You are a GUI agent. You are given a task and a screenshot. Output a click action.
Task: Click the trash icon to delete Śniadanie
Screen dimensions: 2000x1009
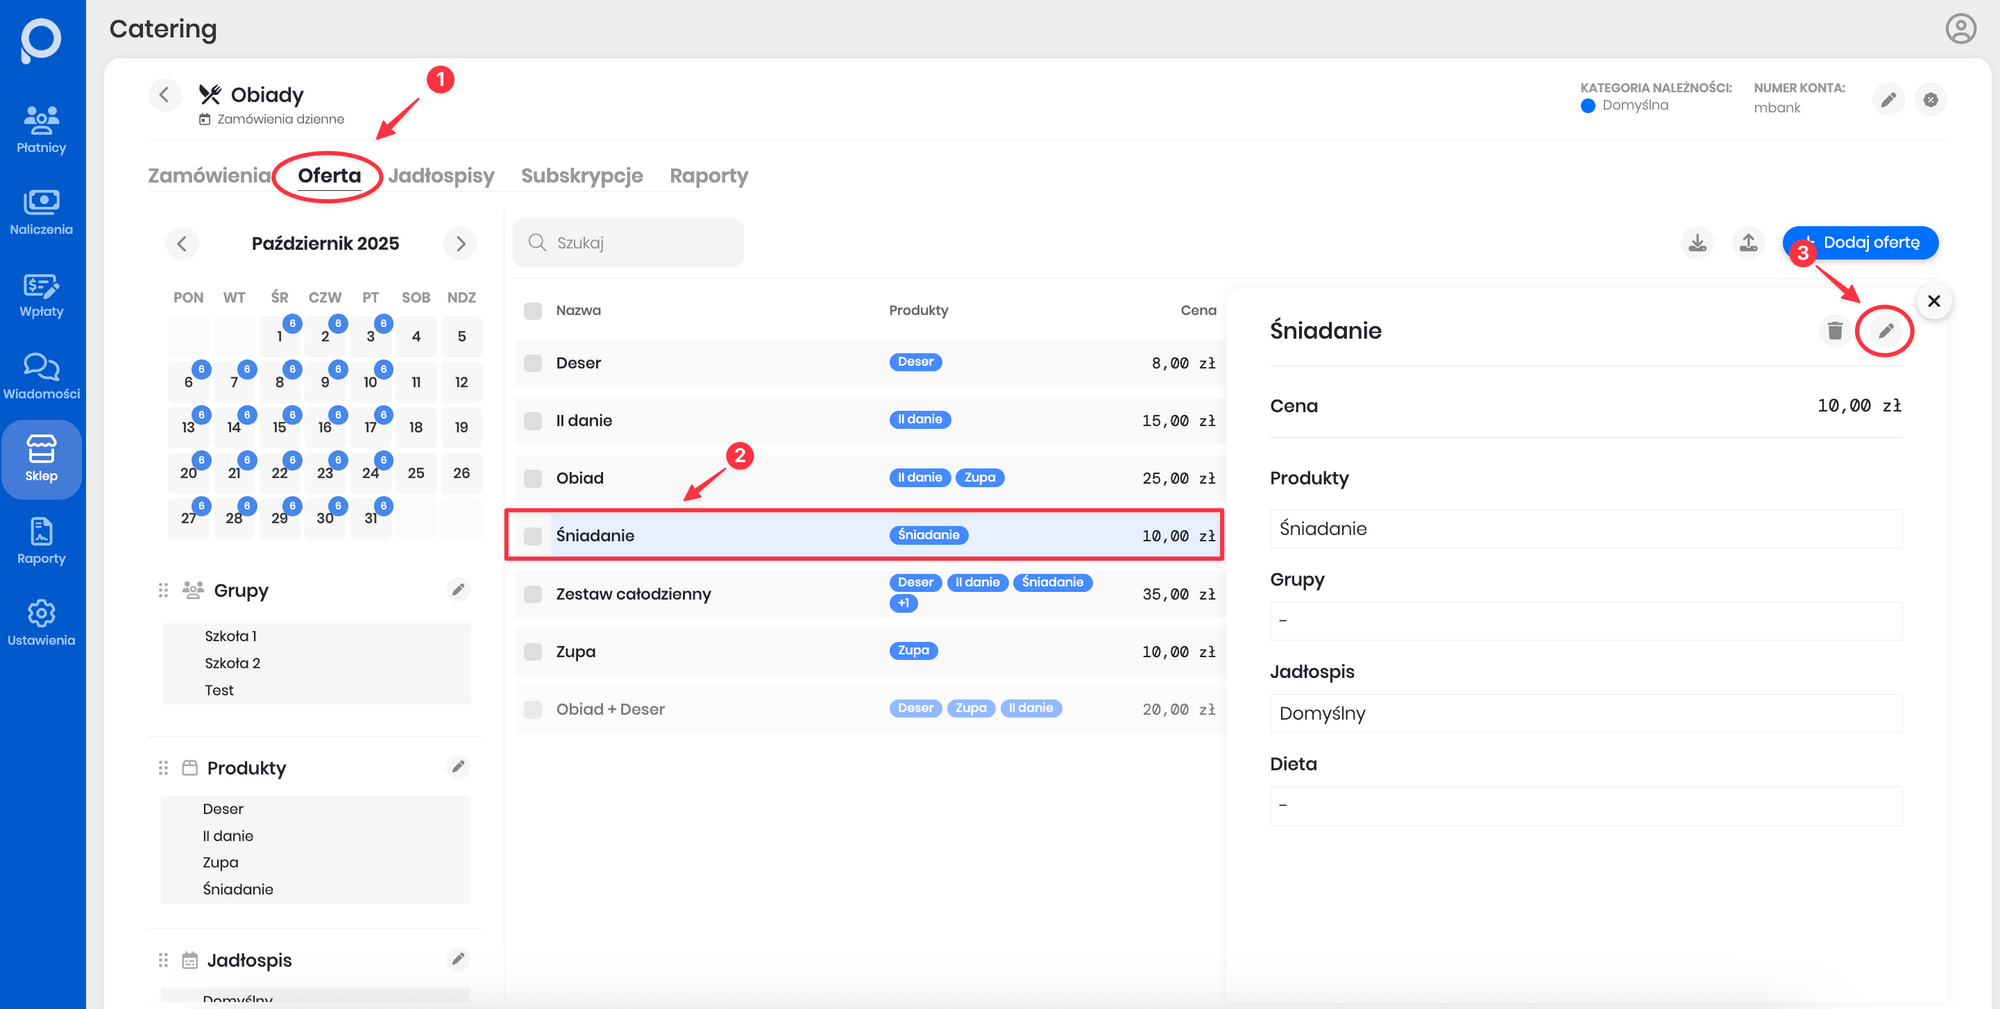1834,331
